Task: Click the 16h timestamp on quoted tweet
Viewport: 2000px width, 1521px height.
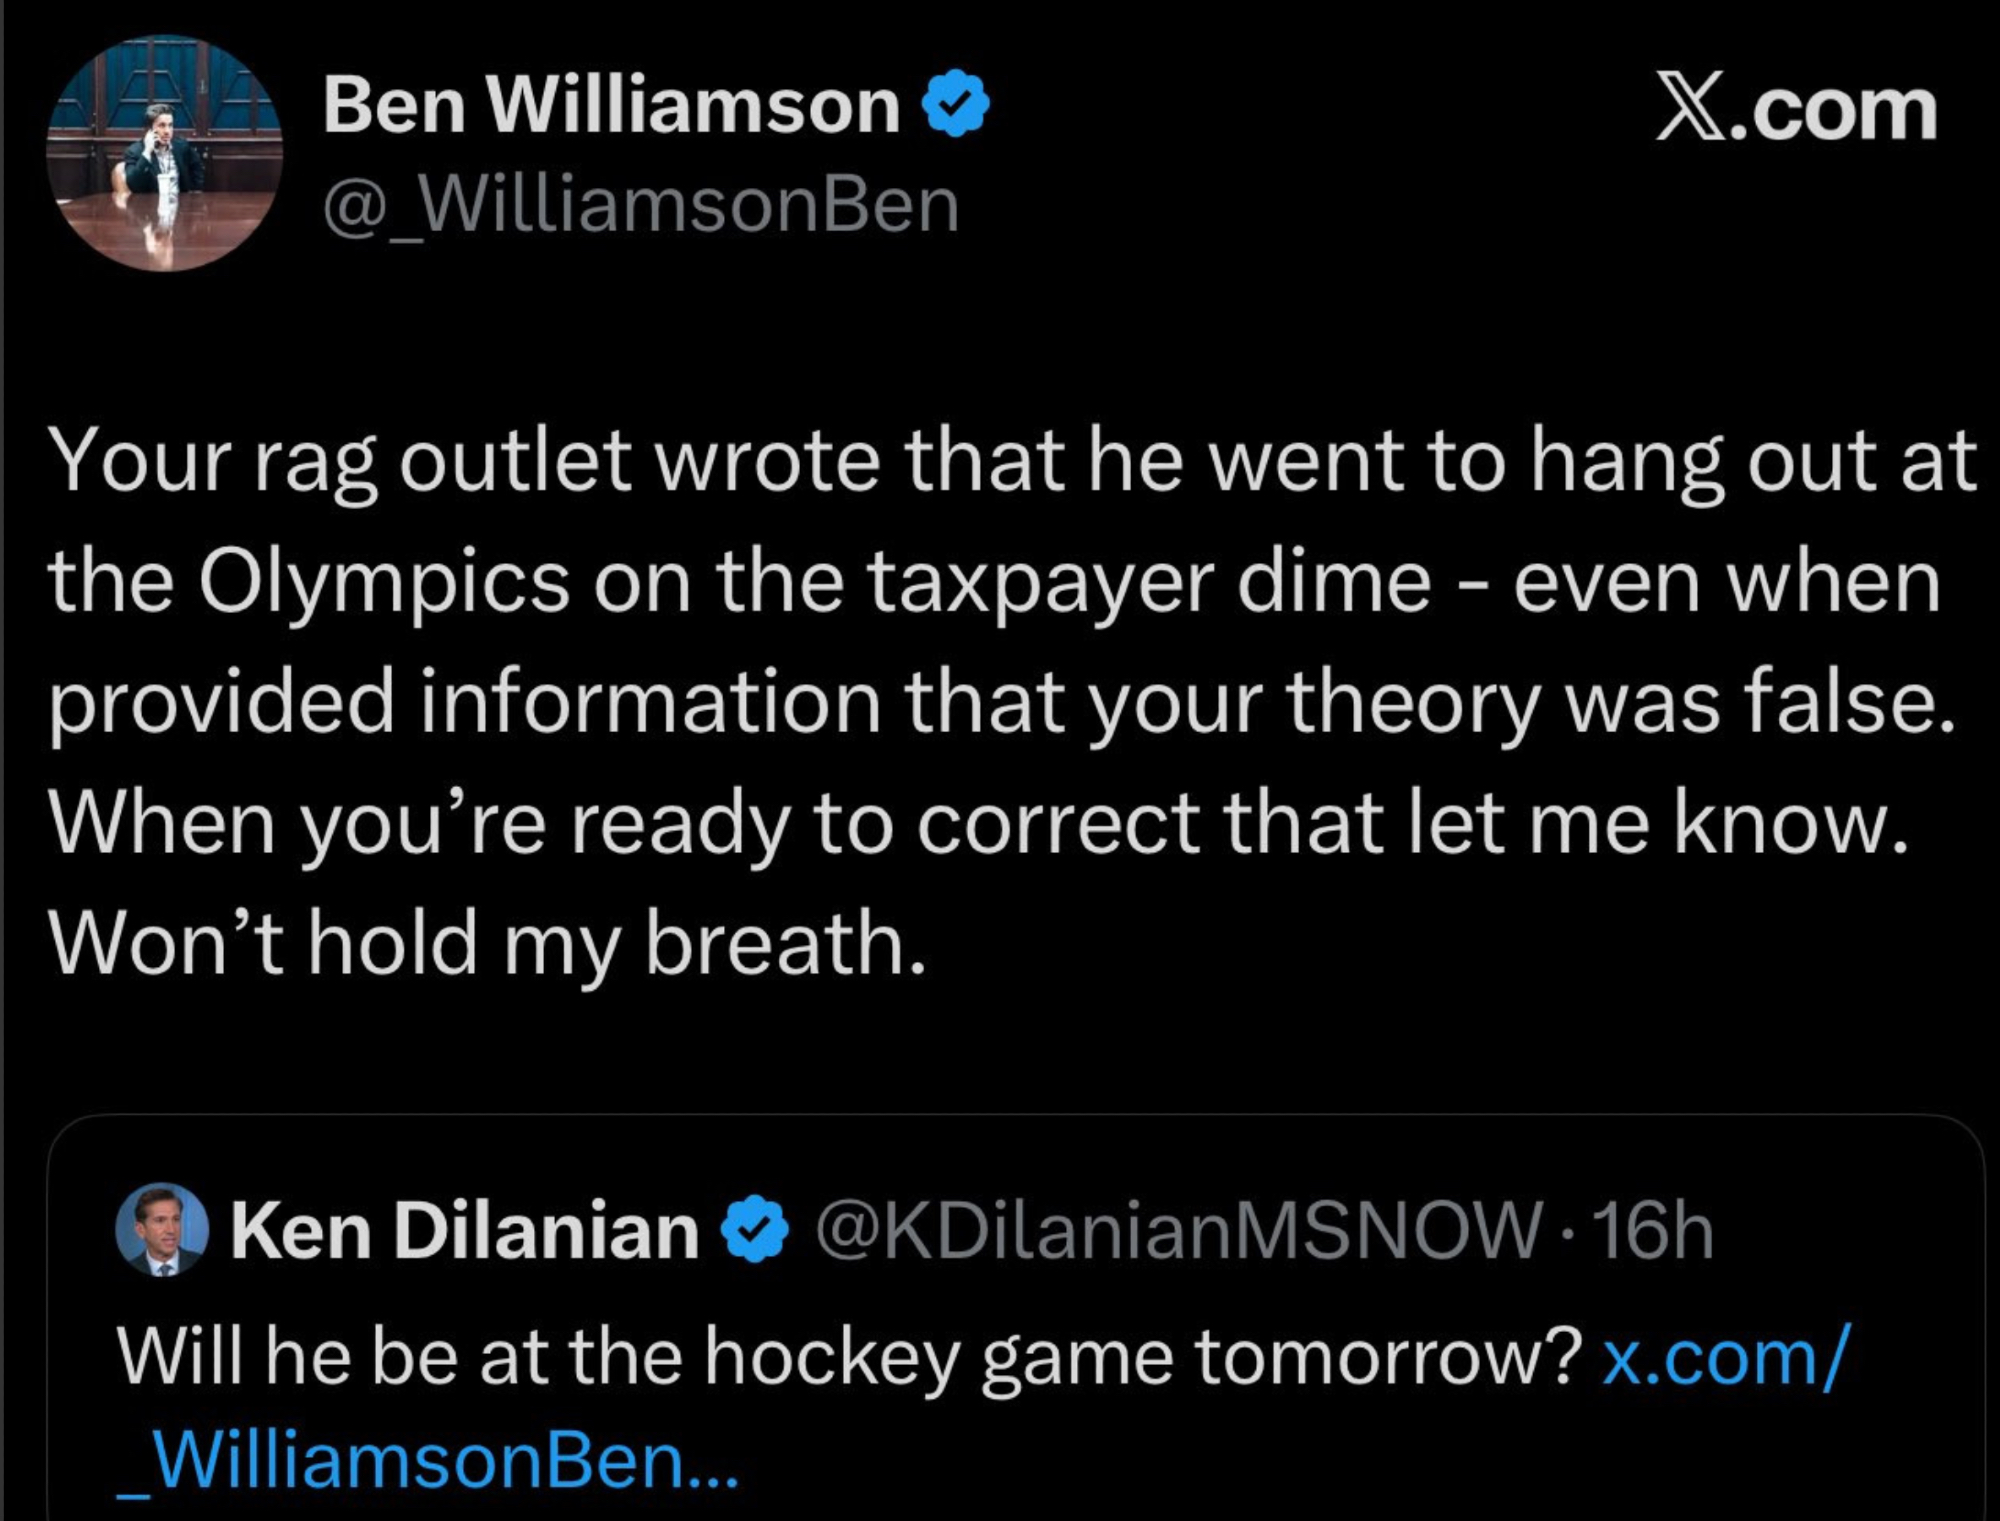Action: (1653, 1230)
